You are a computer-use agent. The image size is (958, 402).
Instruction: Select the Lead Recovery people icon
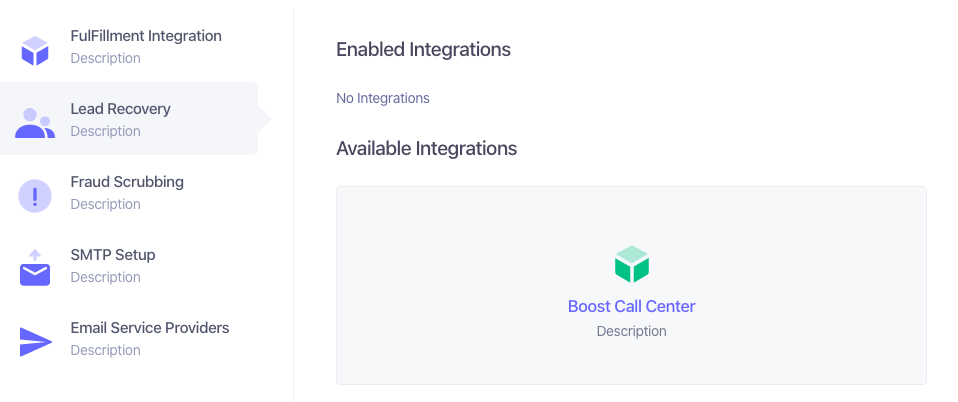(x=35, y=123)
